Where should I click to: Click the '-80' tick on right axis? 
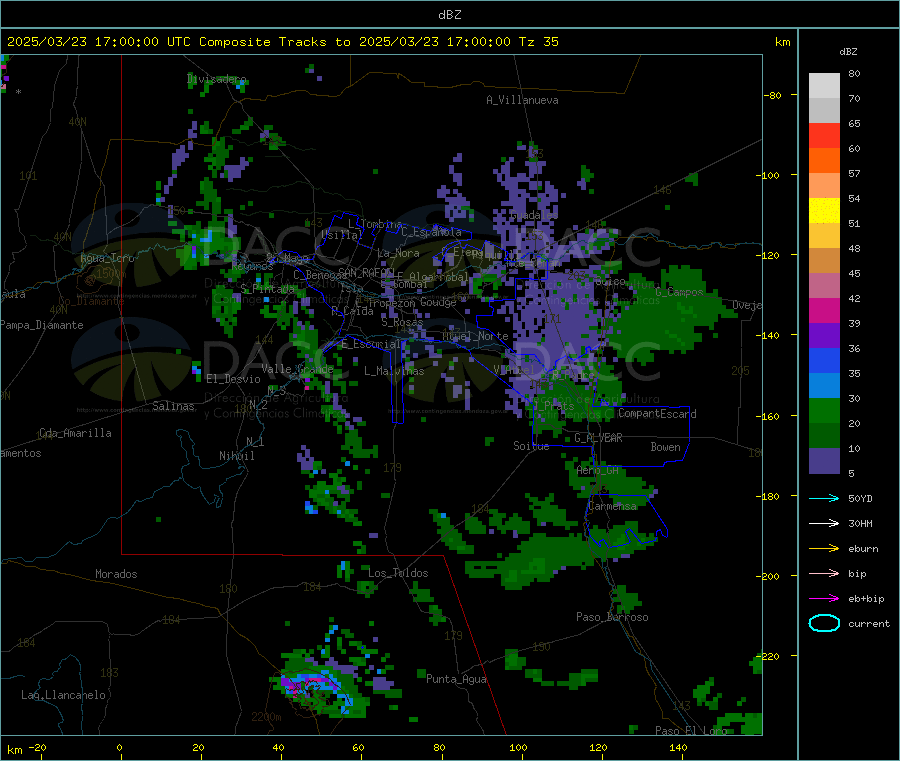pos(773,95)
